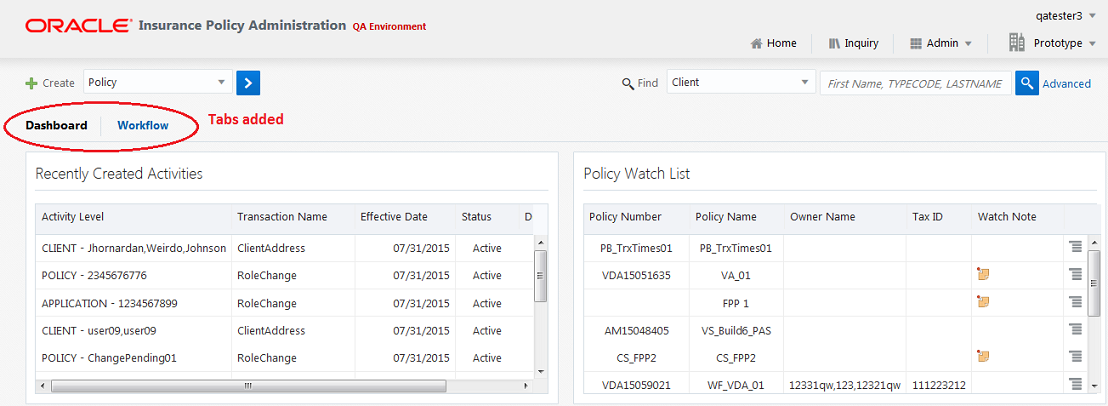Open watch note icon for CS_FPP2
This screenshot has width=1108, height=406.
click(983, 356)
